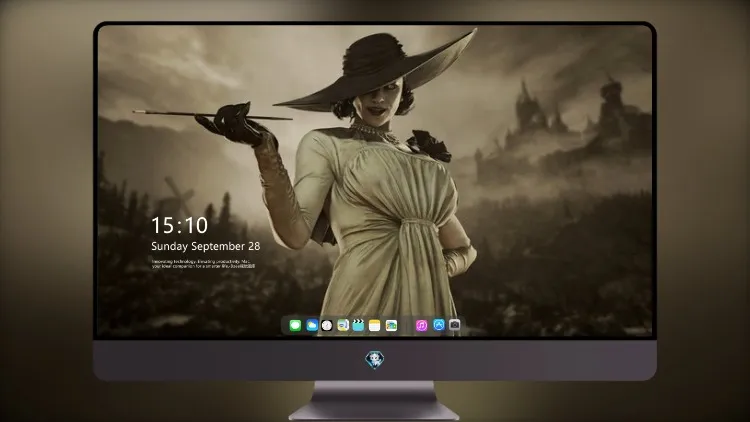Click the 15:10 clock widget

click(x=180, y=225)
